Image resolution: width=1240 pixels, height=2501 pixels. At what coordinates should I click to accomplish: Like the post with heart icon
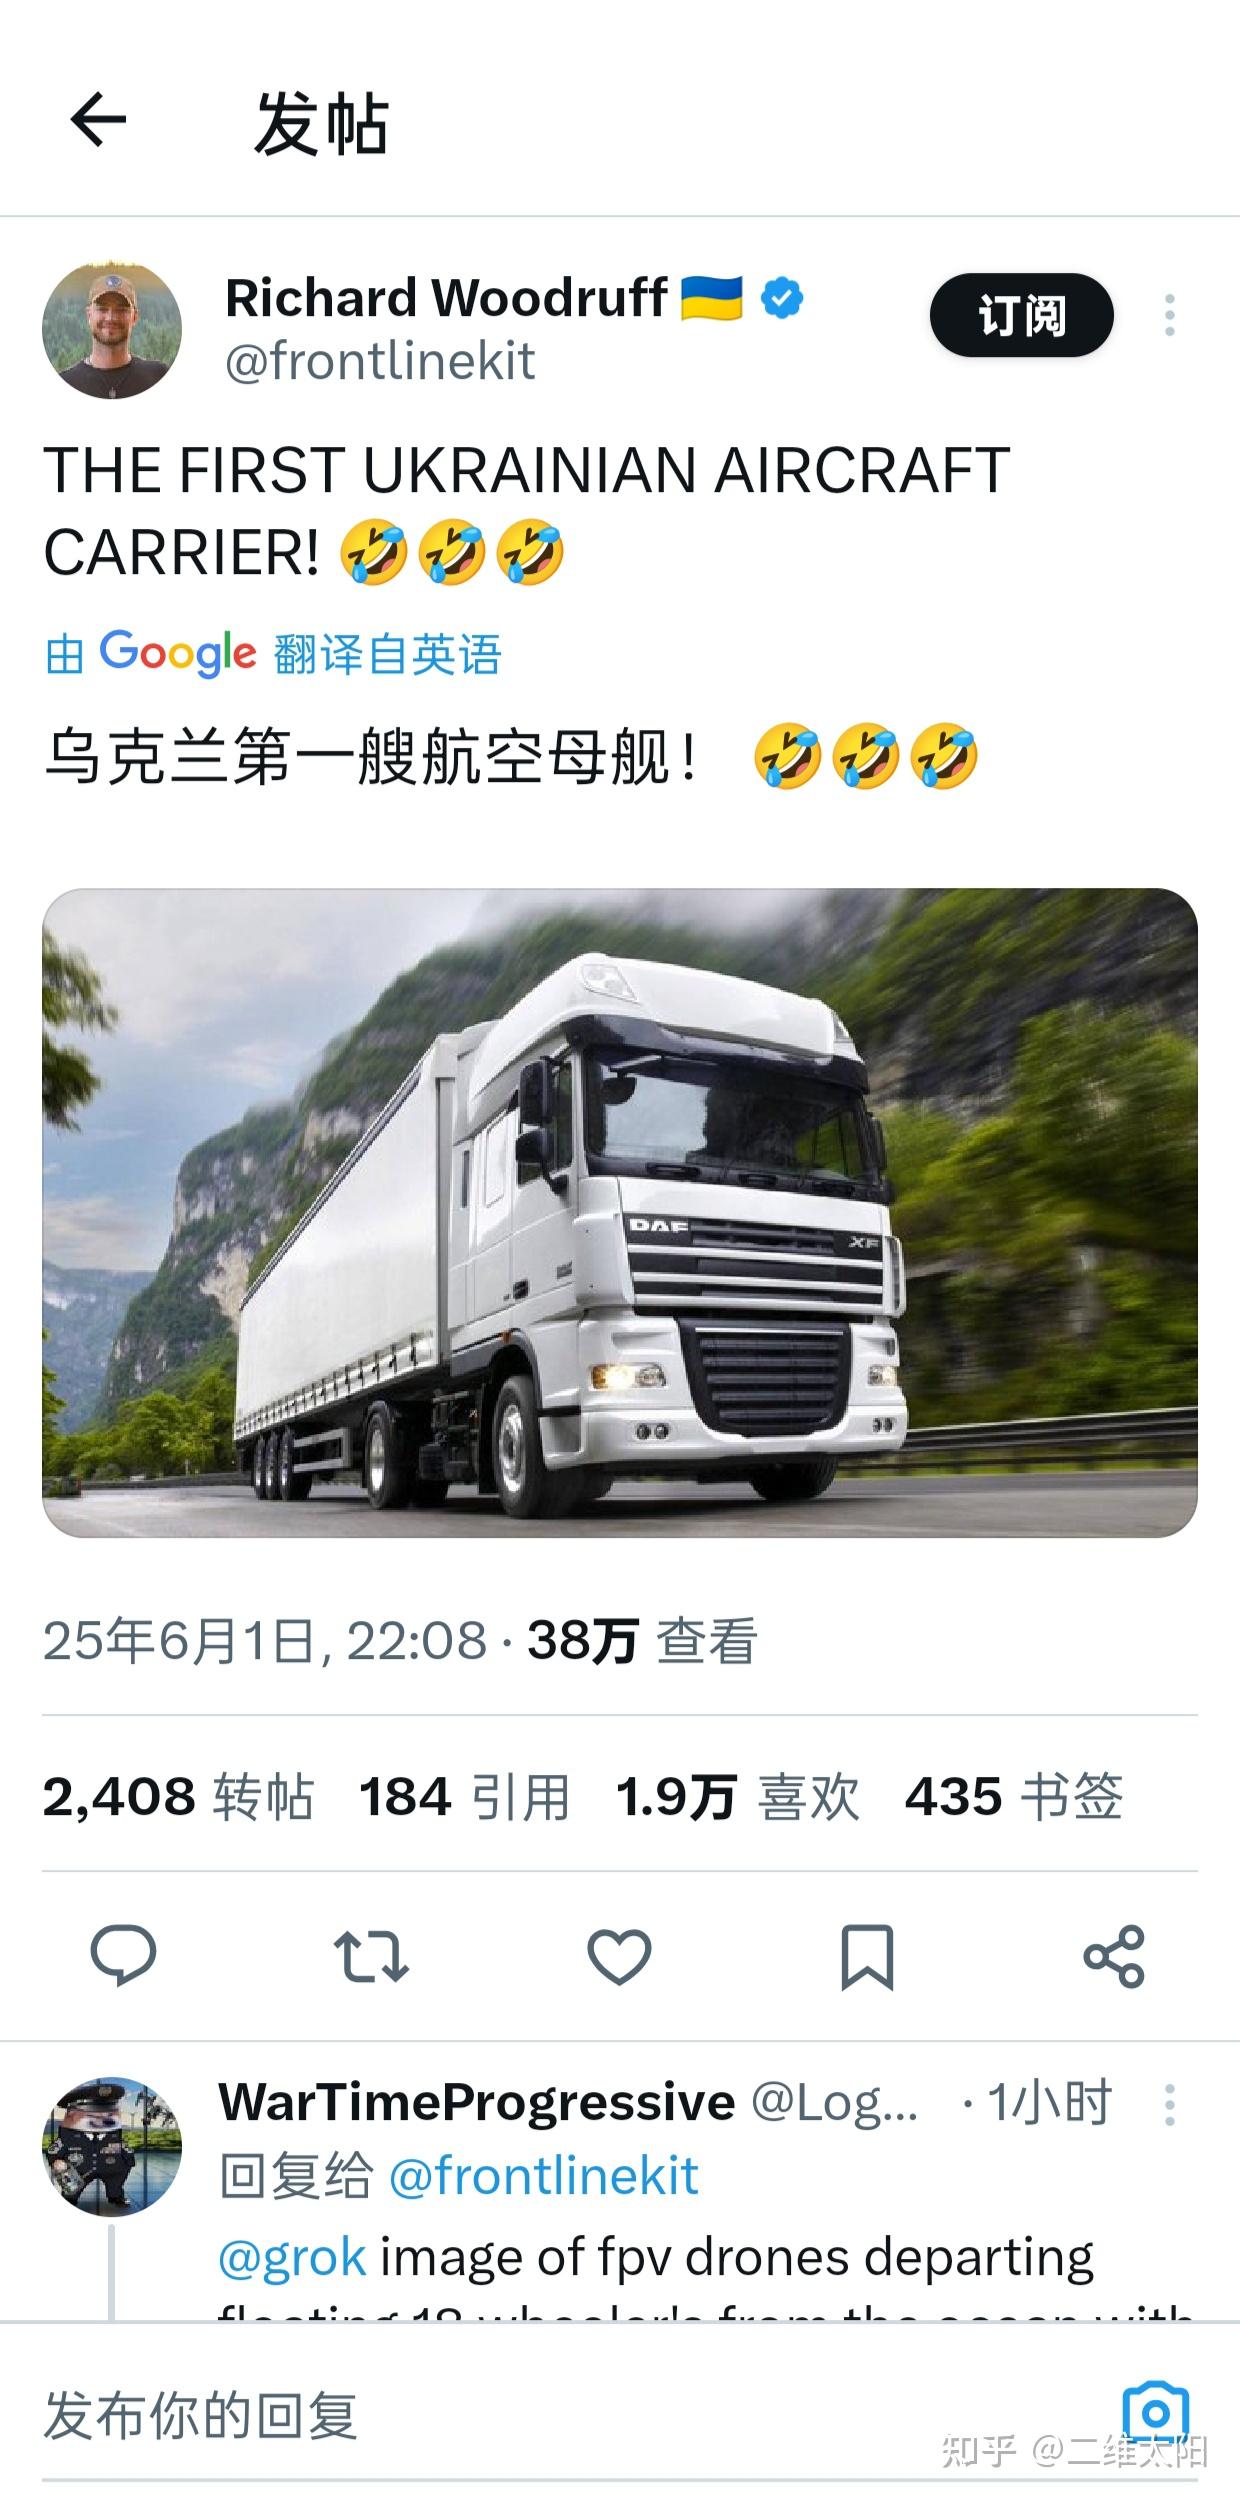click(x=619, y=1956)
